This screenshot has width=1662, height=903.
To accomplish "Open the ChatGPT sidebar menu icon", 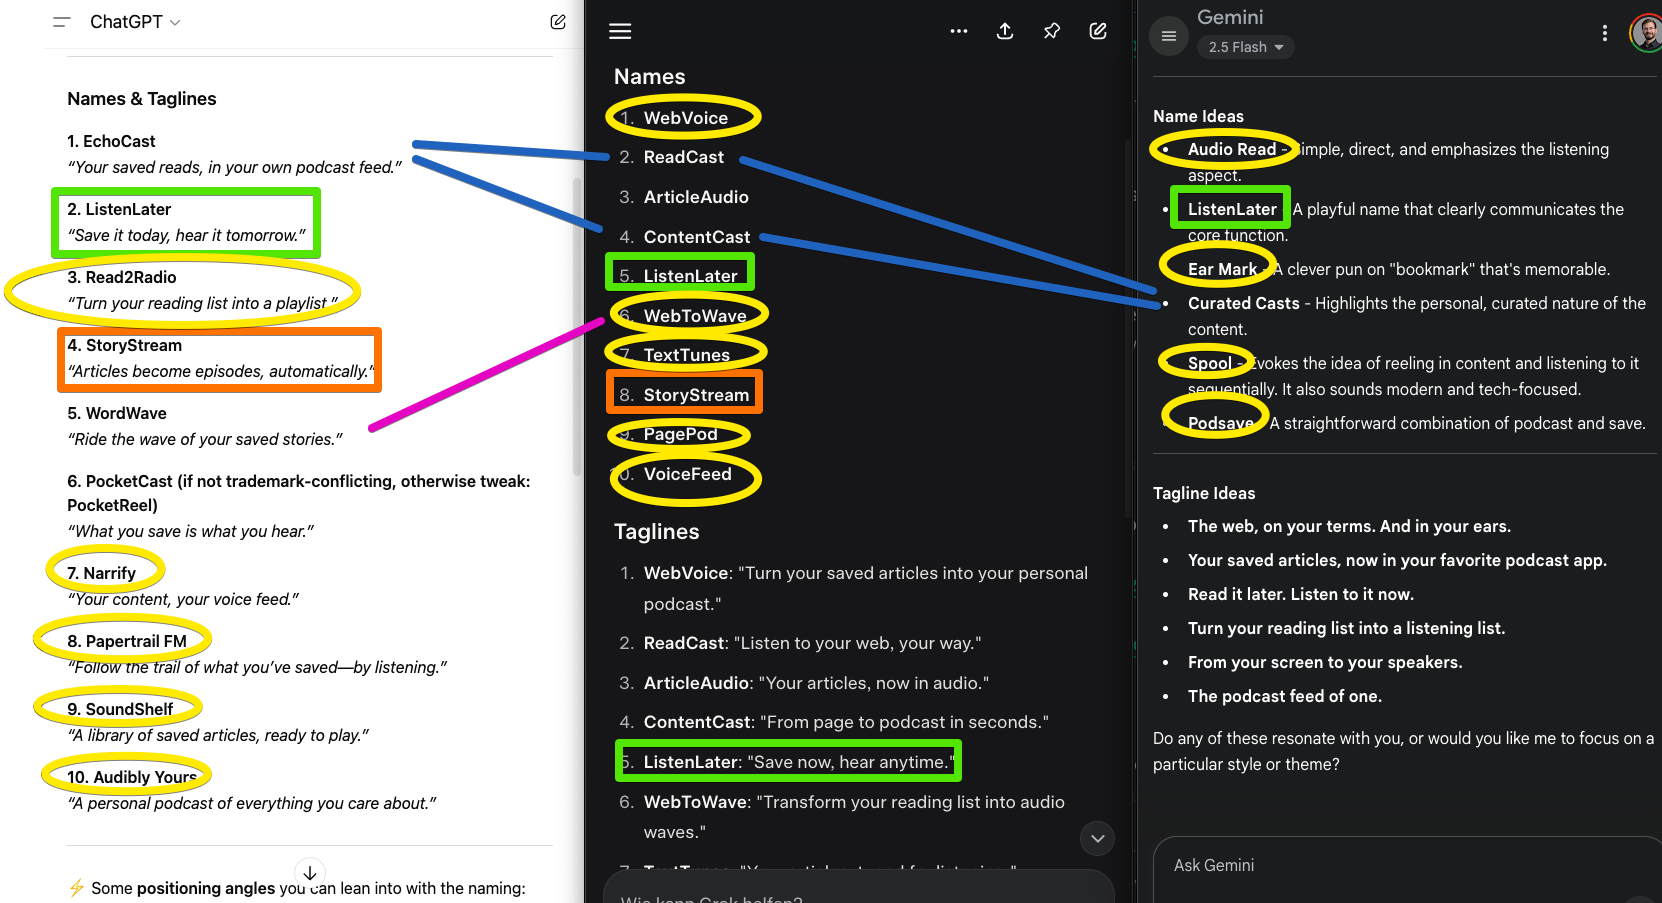I will (62, 22).
